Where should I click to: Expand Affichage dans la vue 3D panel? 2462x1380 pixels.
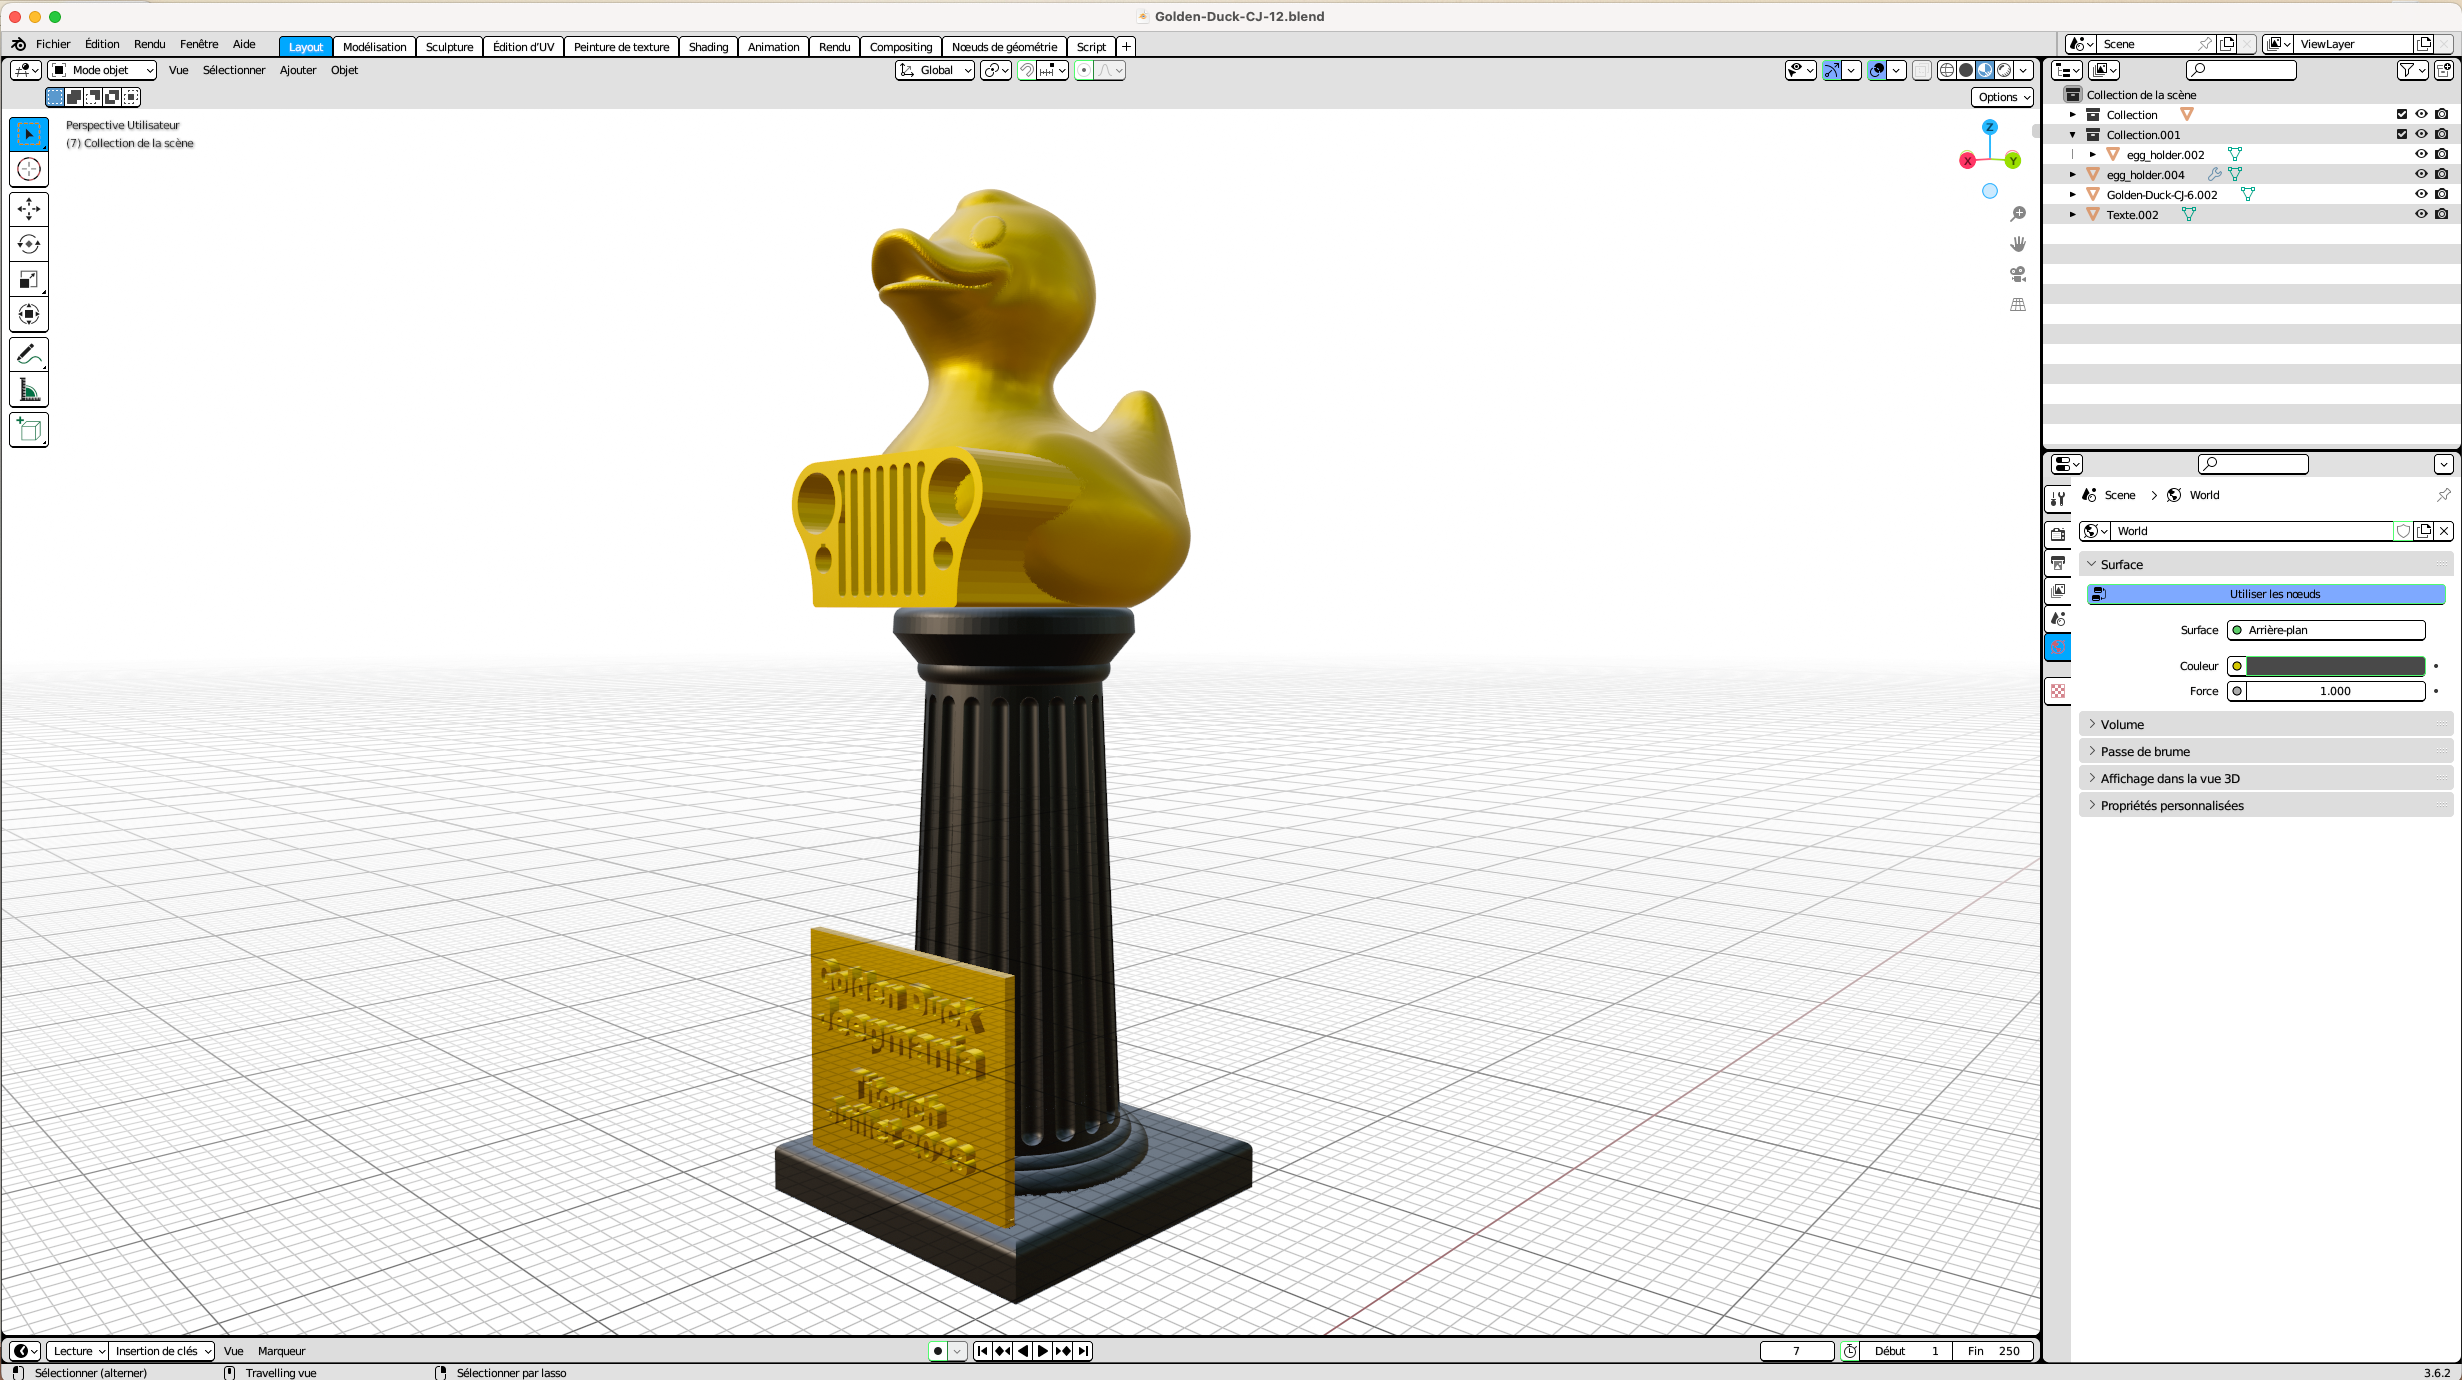(x=2266, y=778)
